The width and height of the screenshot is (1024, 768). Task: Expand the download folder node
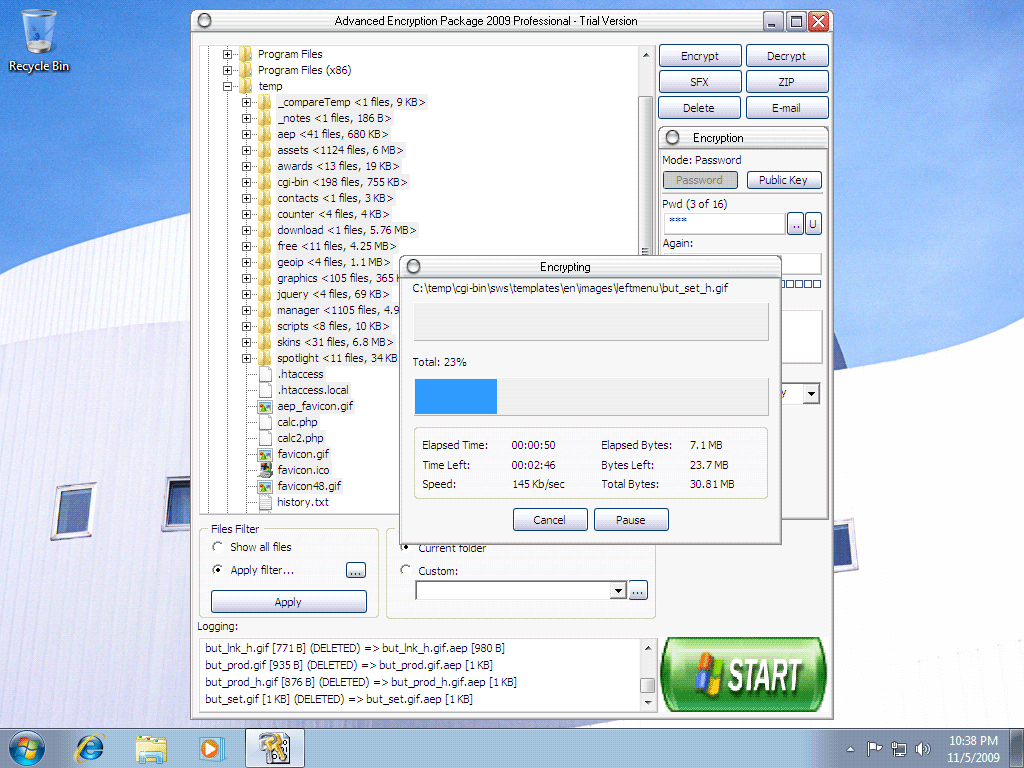coord(246,231)
